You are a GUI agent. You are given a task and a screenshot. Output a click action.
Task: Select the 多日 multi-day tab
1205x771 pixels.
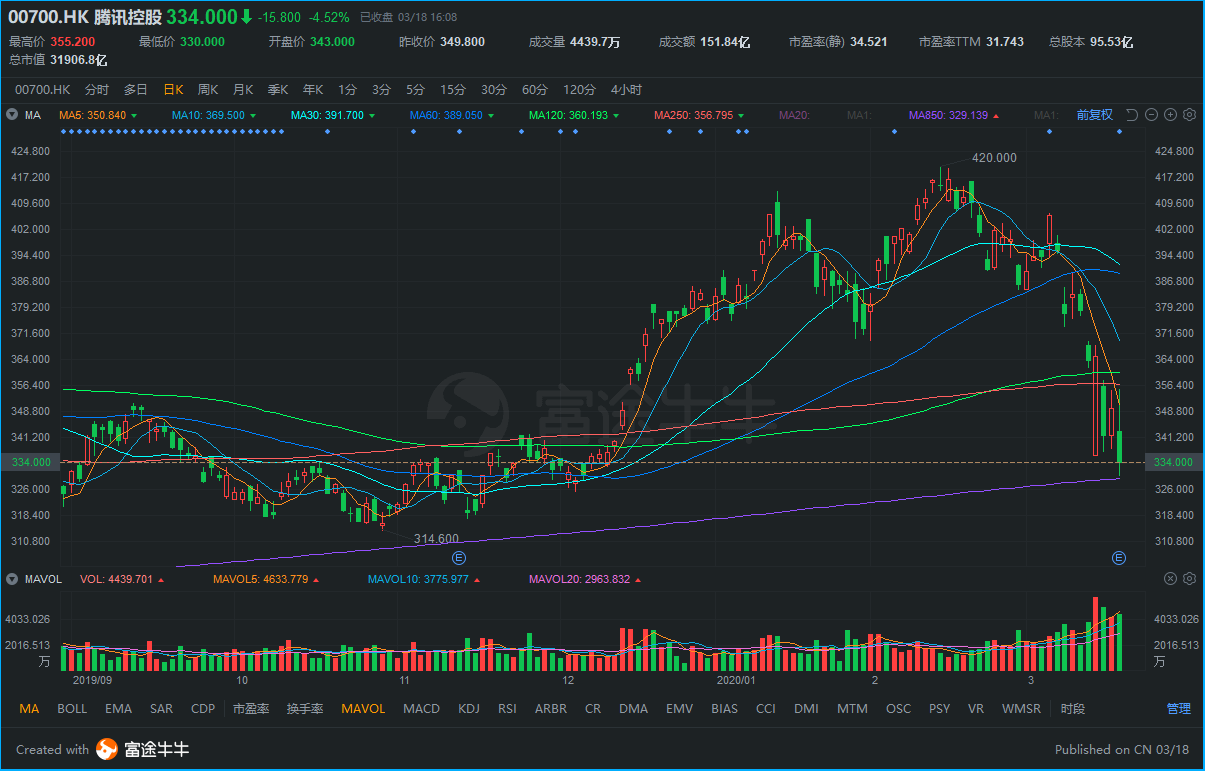[x=136, y=89]
